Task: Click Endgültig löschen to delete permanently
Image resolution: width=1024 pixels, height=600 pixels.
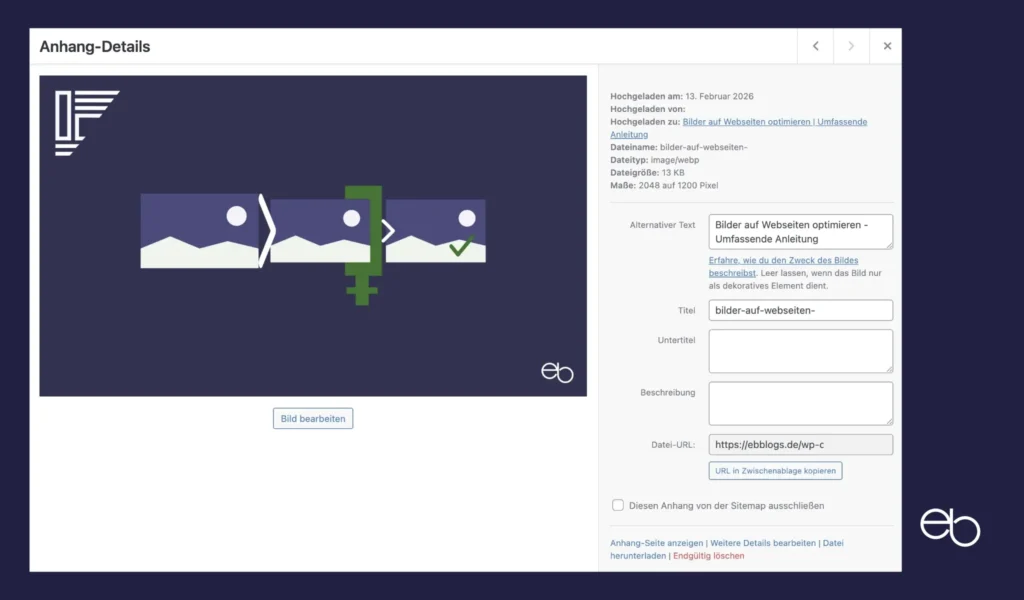Action: (x=709, y=555)
